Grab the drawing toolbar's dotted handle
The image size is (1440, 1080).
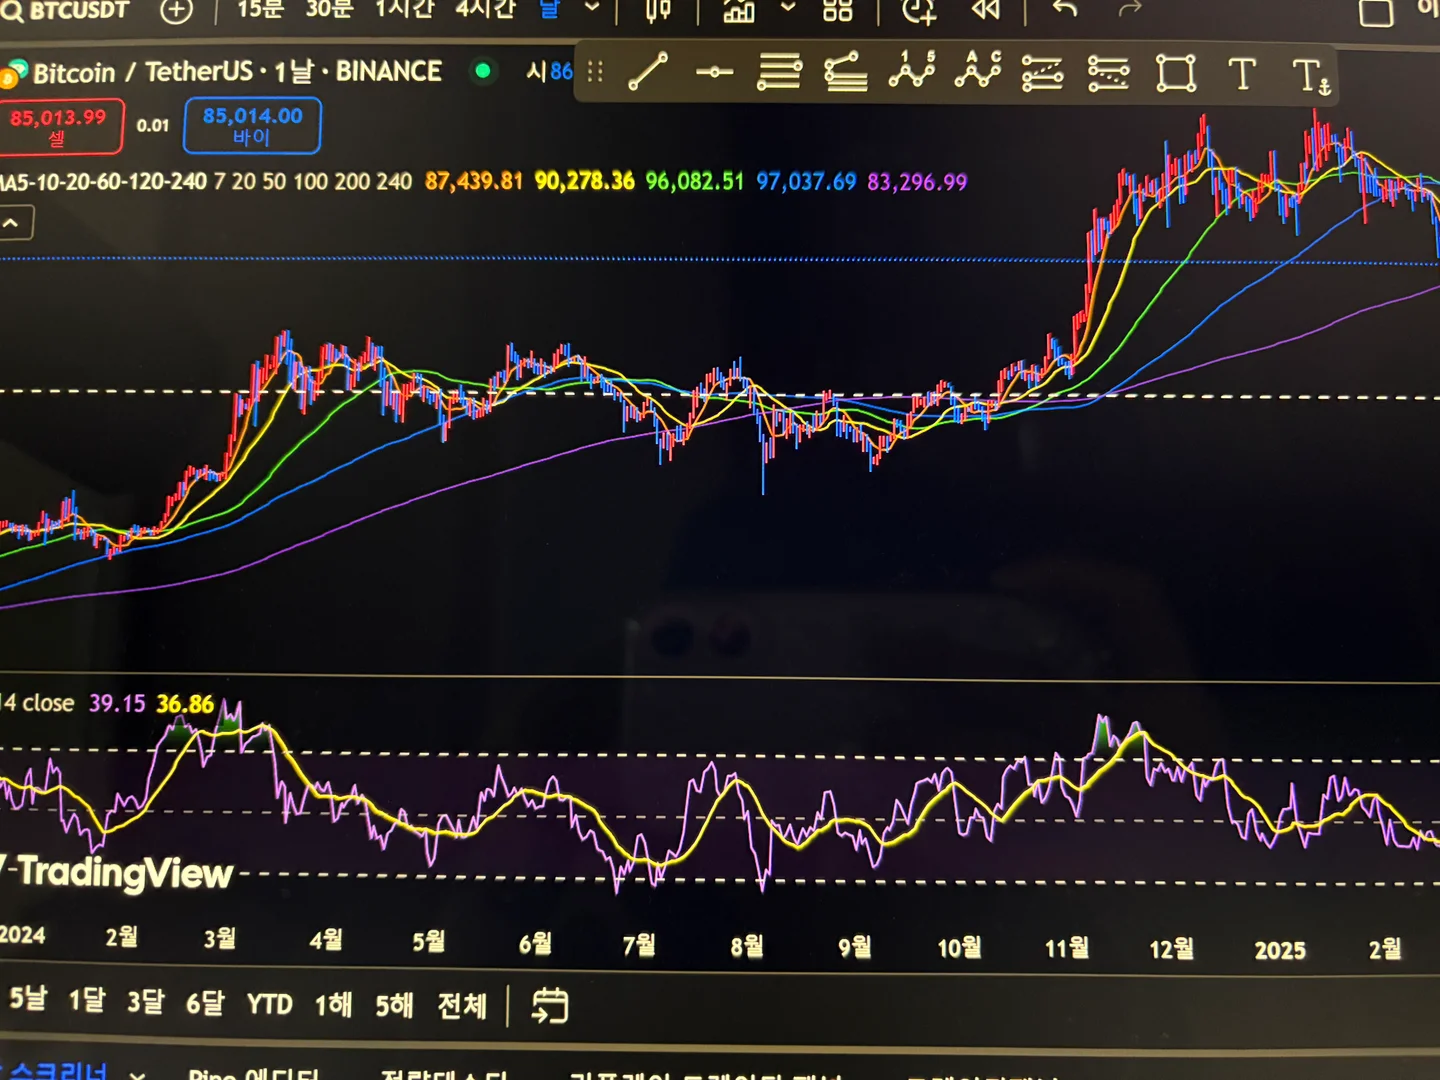pyautogui.click(x=596, y=72)
